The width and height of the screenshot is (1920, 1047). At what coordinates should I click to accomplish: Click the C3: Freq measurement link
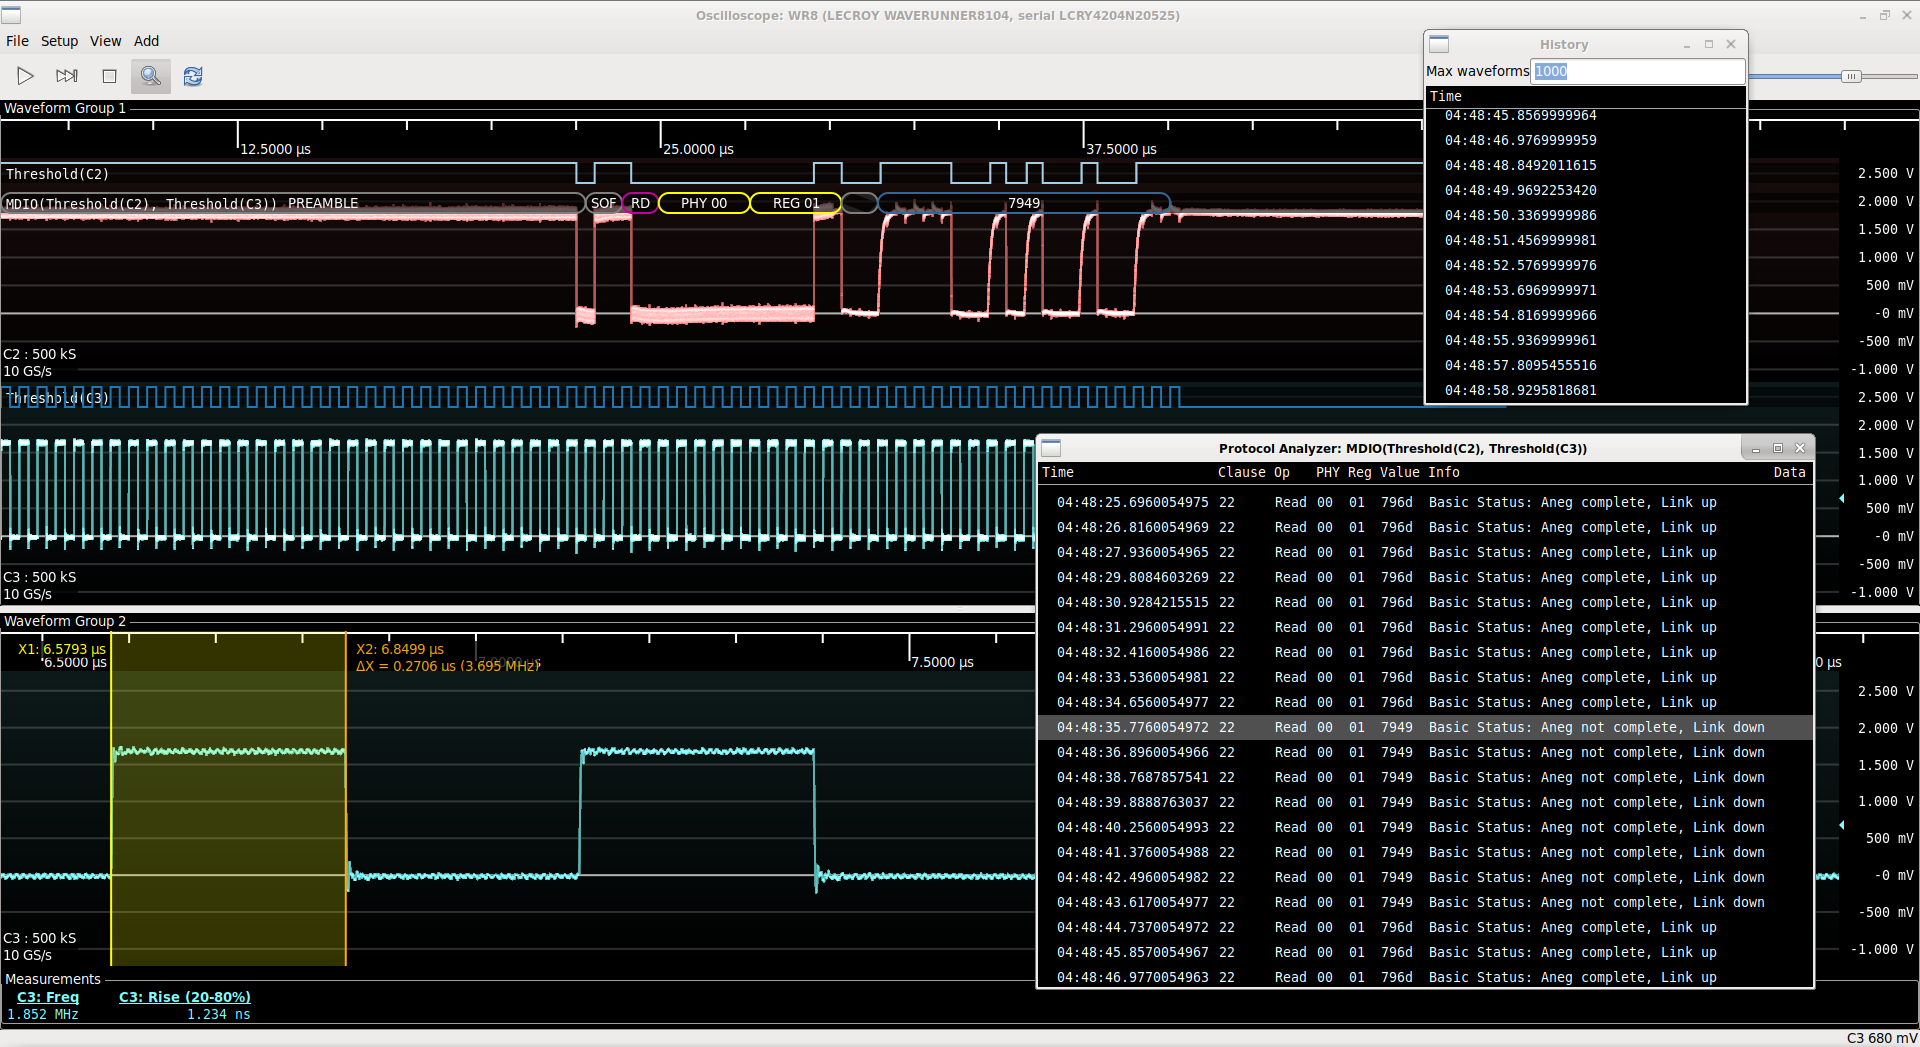(x=48, y=997)
